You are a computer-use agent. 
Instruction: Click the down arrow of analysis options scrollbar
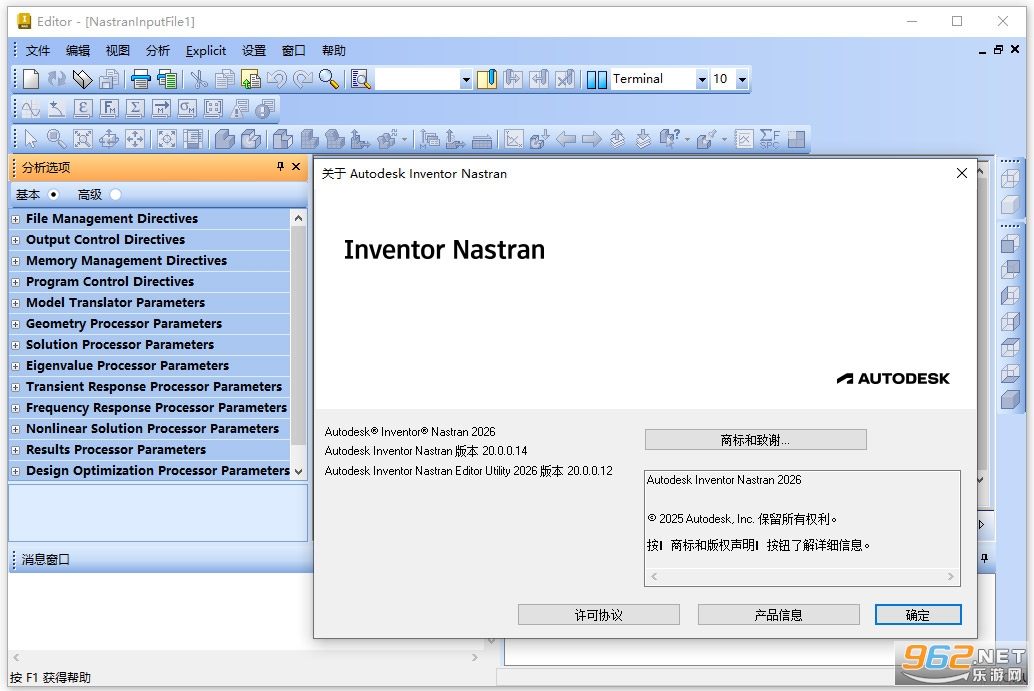(x=298, y=471)
